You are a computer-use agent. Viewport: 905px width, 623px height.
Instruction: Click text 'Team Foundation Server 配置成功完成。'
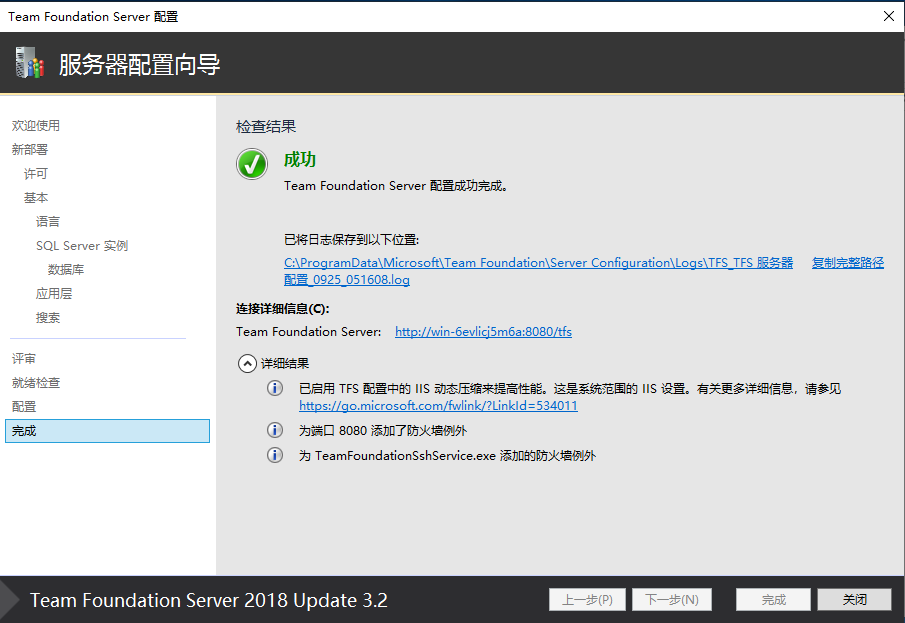(x=395, y=186)
